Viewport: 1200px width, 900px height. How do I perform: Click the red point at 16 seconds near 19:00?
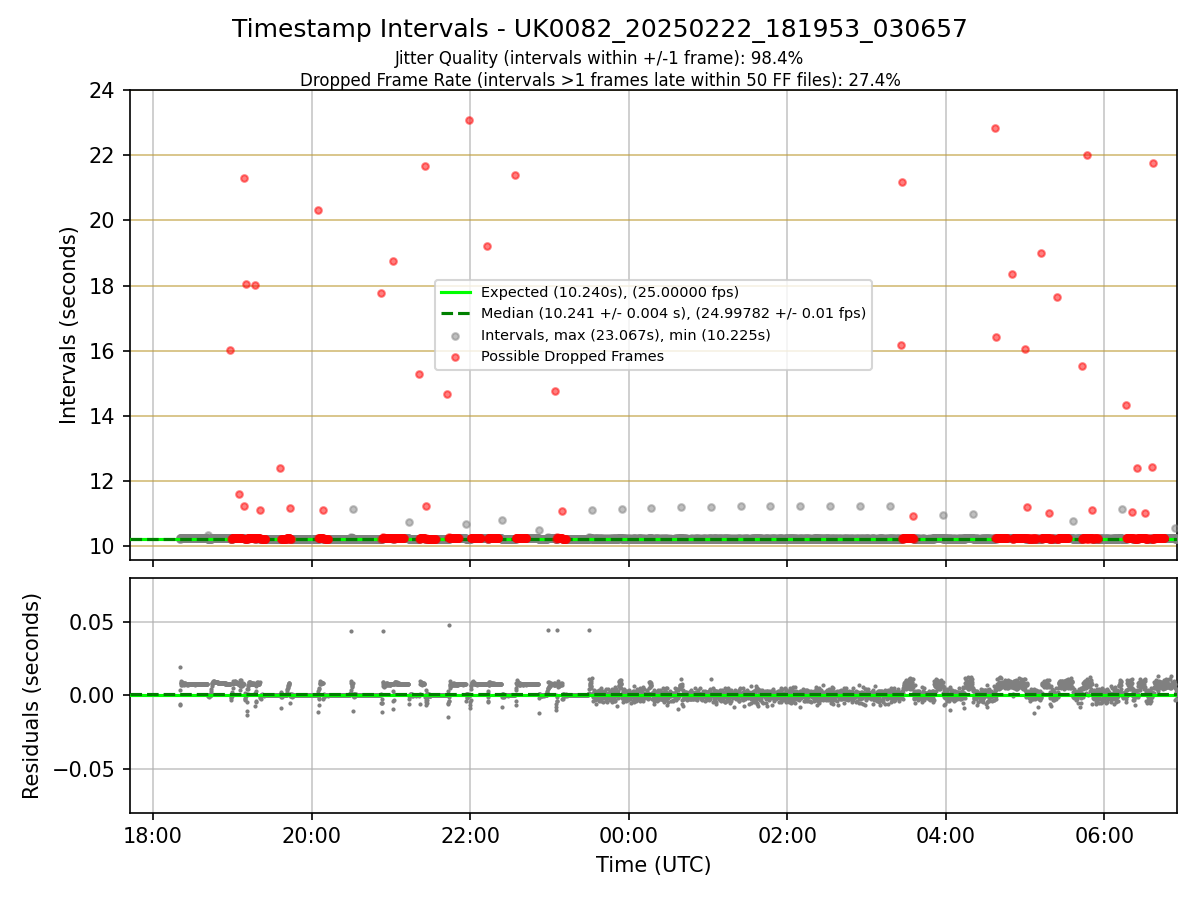[x=230, y=350]
